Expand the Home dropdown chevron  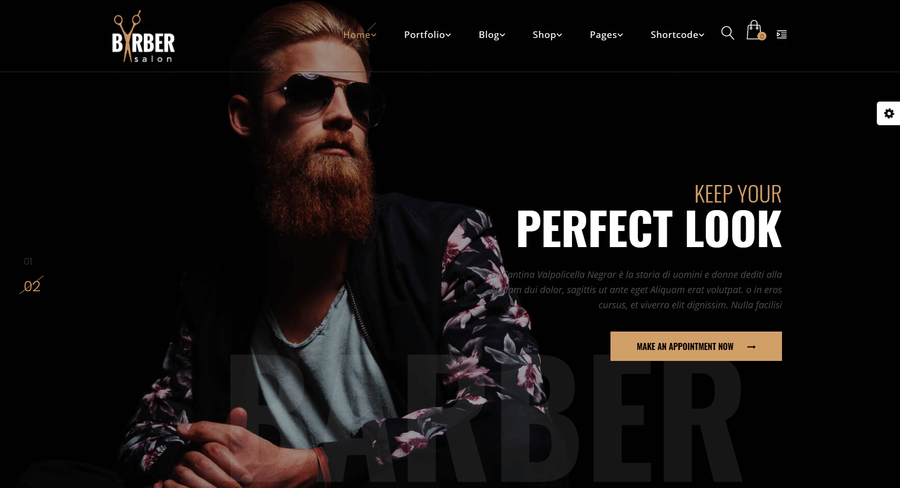pos(374,35)
